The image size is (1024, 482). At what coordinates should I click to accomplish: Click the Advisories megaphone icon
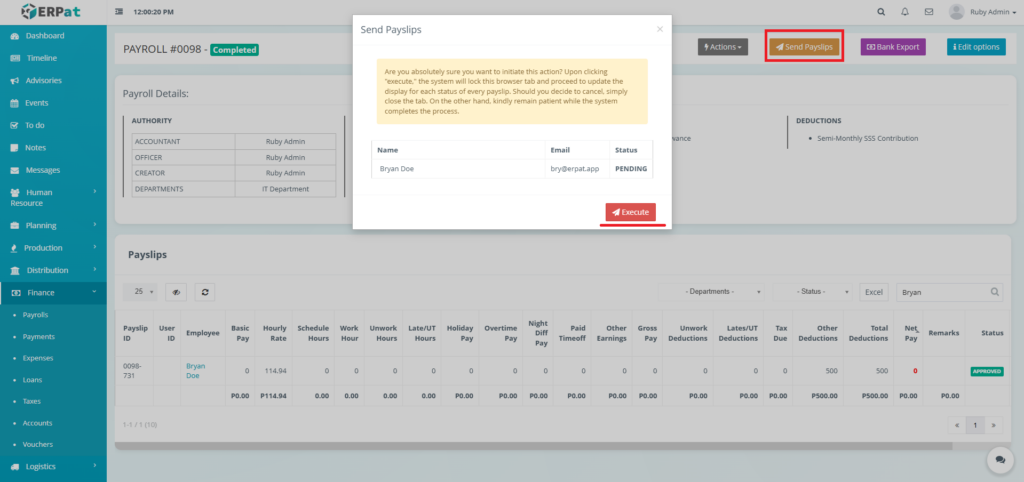click(14, 80)
